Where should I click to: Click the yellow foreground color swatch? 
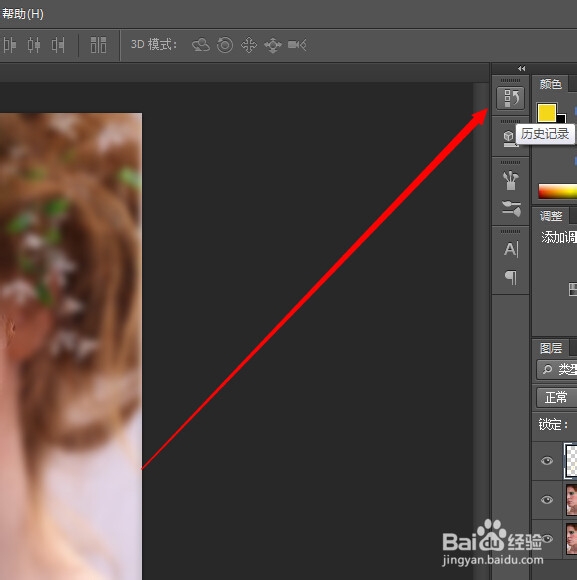click(547, 113)
